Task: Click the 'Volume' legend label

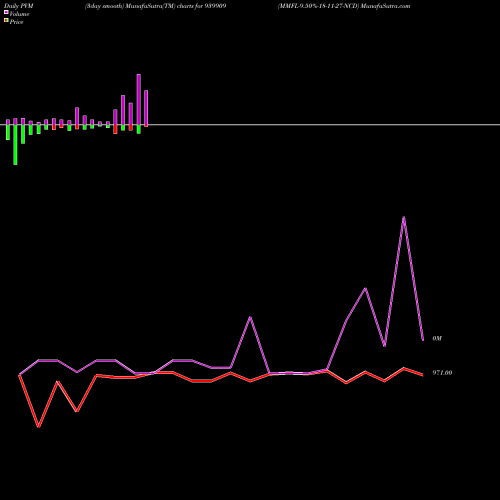Action: point(19,14)
